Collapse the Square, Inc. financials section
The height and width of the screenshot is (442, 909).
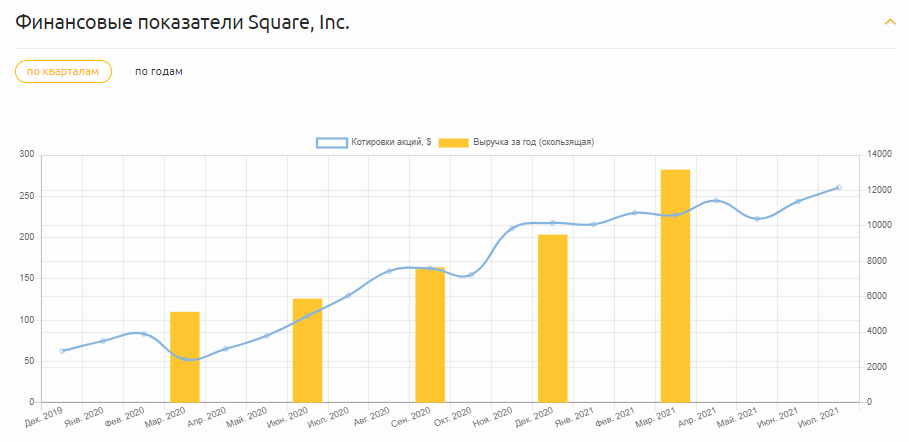pos(889,22)
